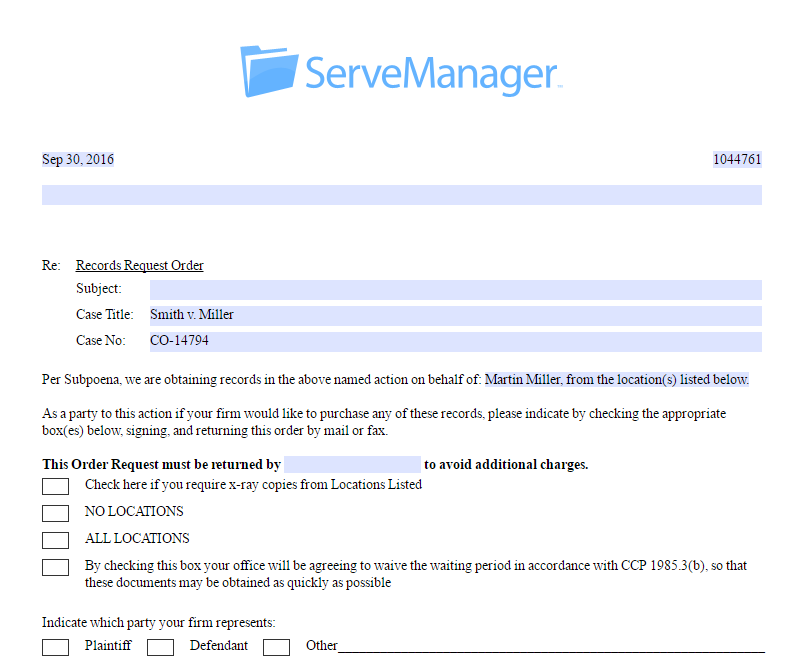Select the highlighted Martin Miller text

pos(620,379)
